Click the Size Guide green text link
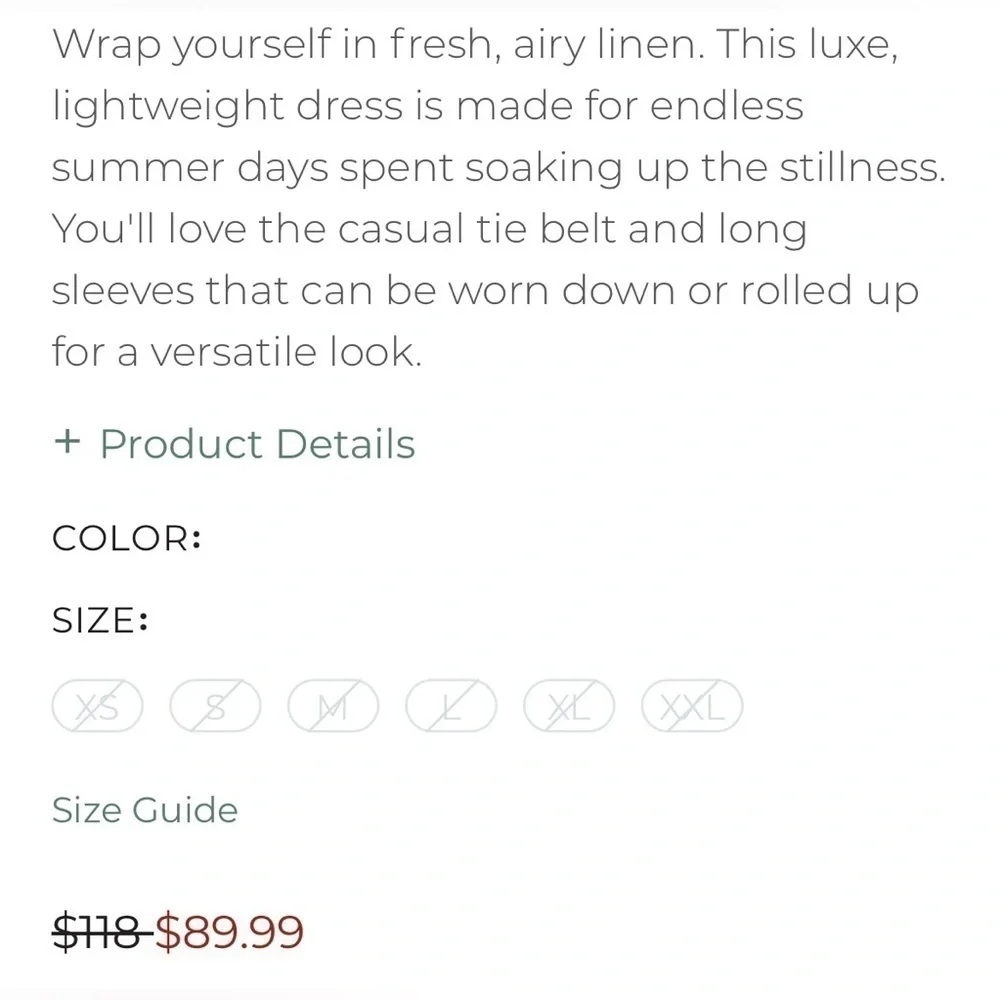1000x1000 pixels. click(144, 810)
